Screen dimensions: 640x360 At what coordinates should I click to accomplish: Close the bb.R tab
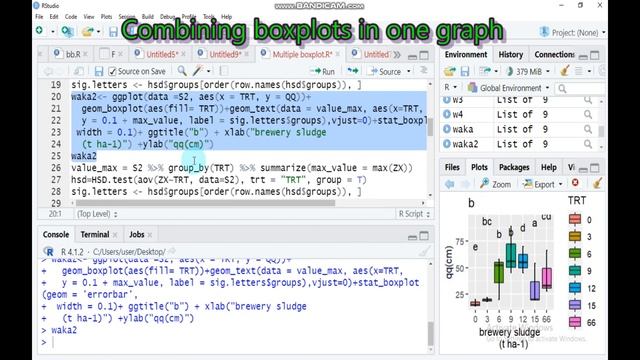[x=86, y=54]
